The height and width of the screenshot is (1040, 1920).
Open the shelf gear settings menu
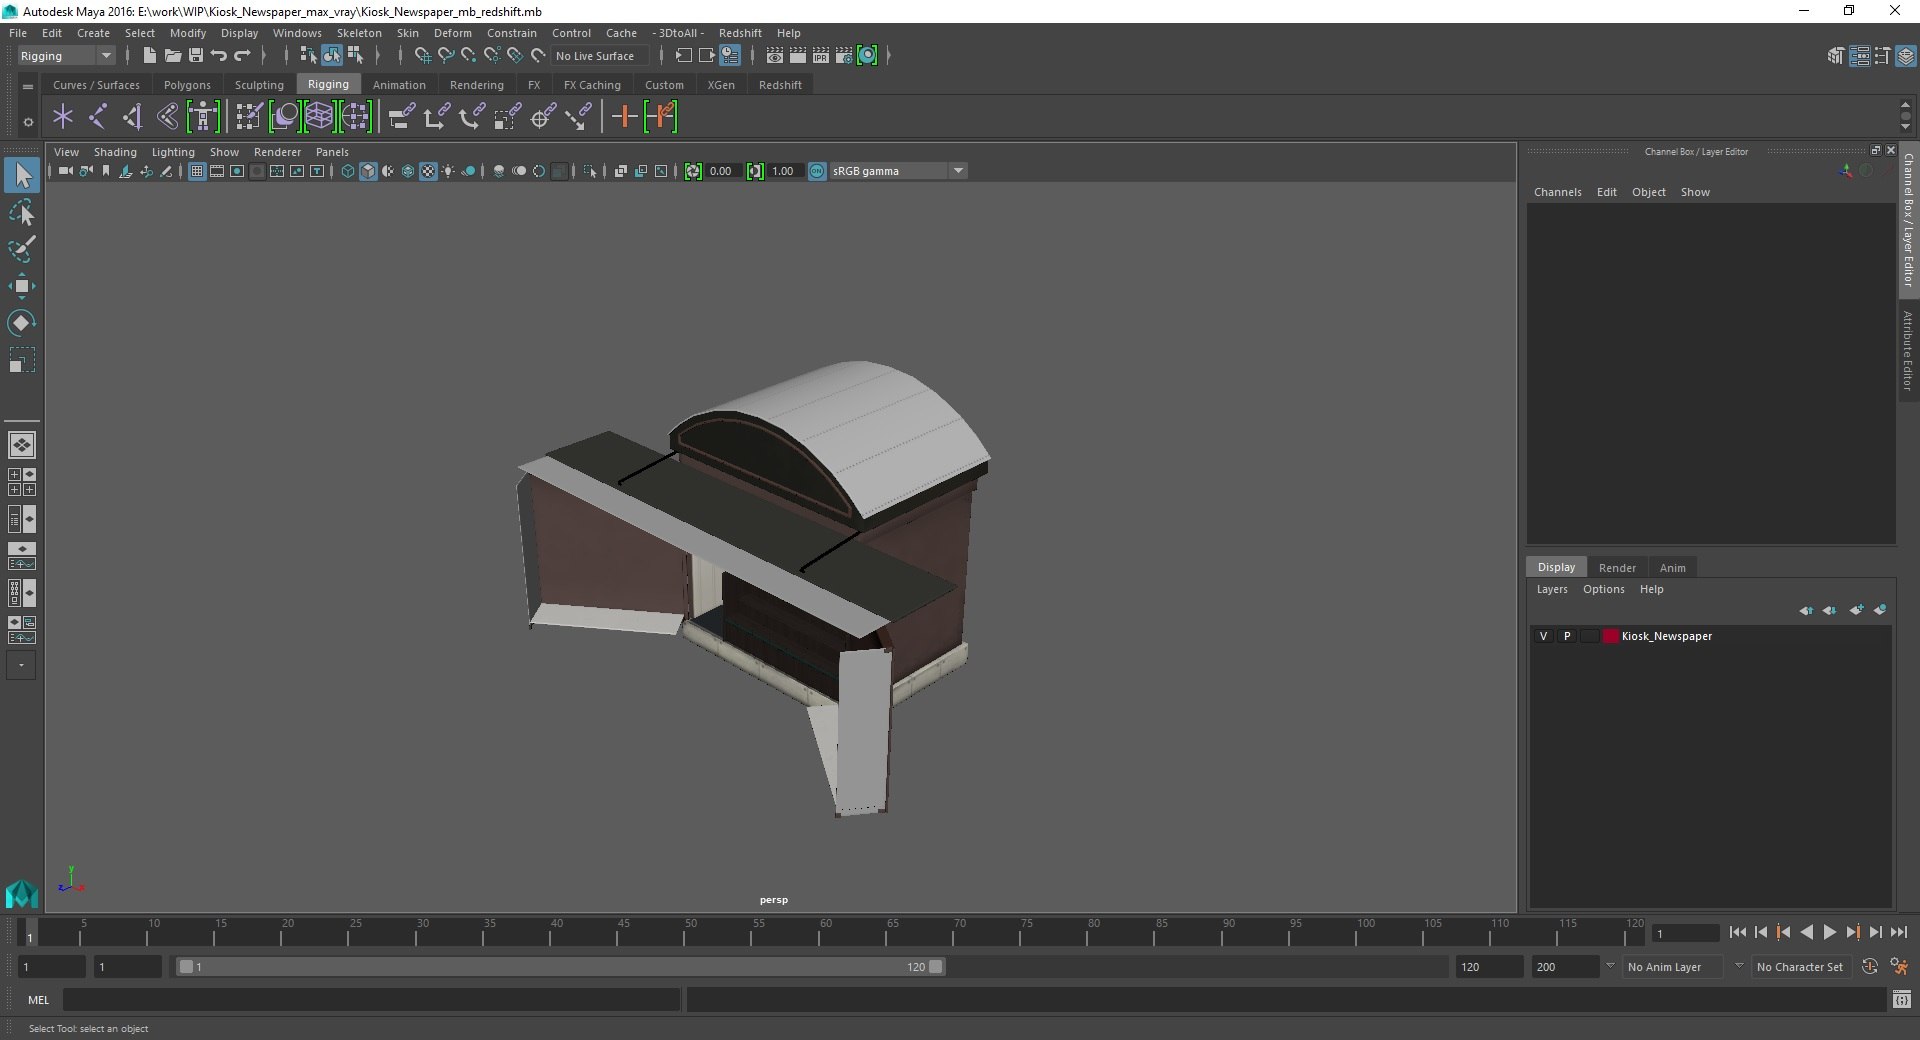coord(28,122)
